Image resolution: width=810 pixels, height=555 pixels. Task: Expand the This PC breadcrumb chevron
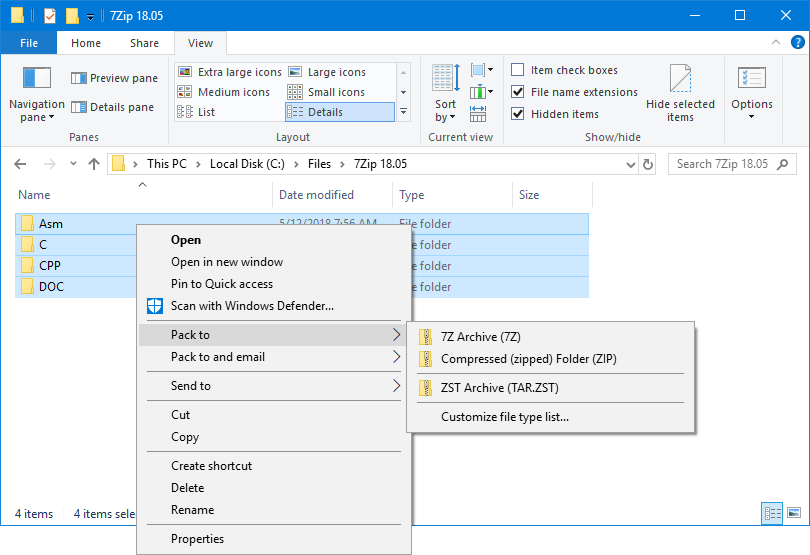(198, 164)
